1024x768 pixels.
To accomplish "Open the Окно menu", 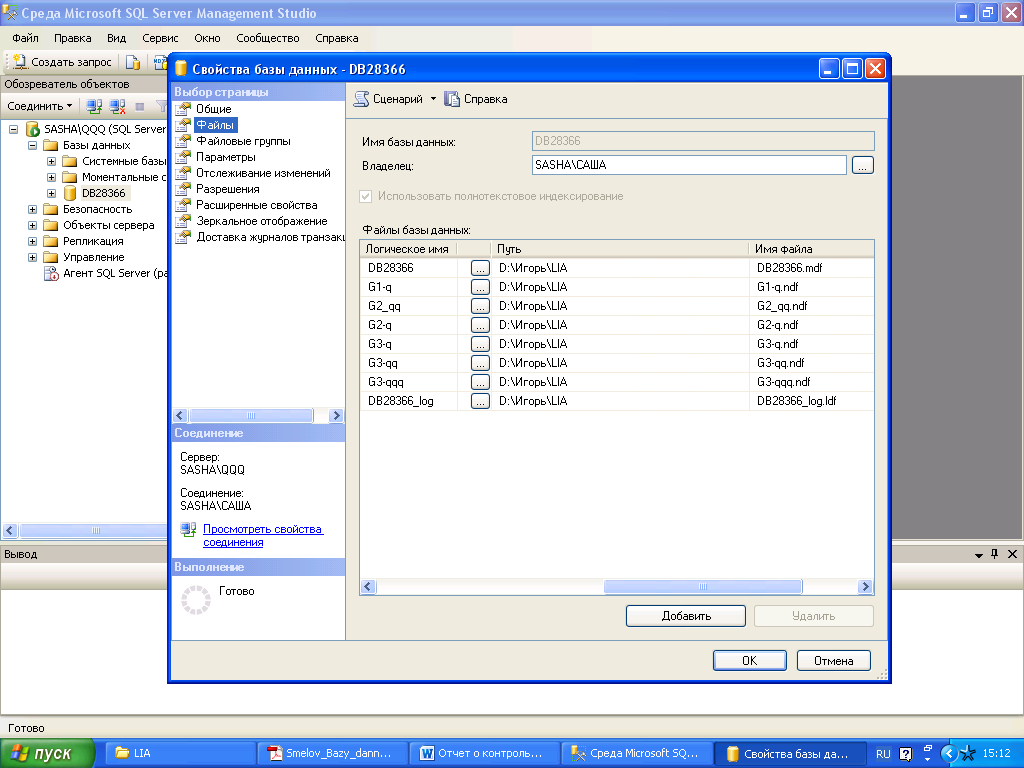I will [x=207, y=38].
